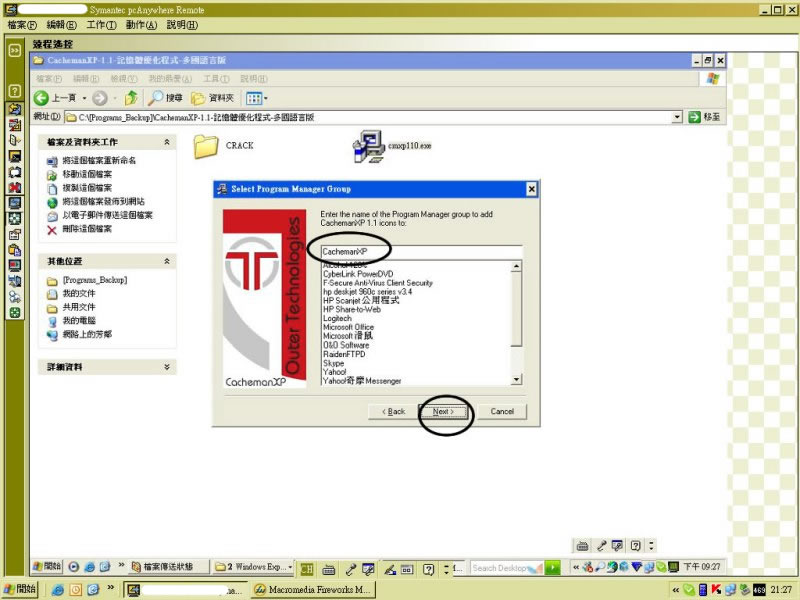
Task: Expand the pcAnywhere sidebar with the >> icon
Action: pyautogui.click(x=14, y=50)
